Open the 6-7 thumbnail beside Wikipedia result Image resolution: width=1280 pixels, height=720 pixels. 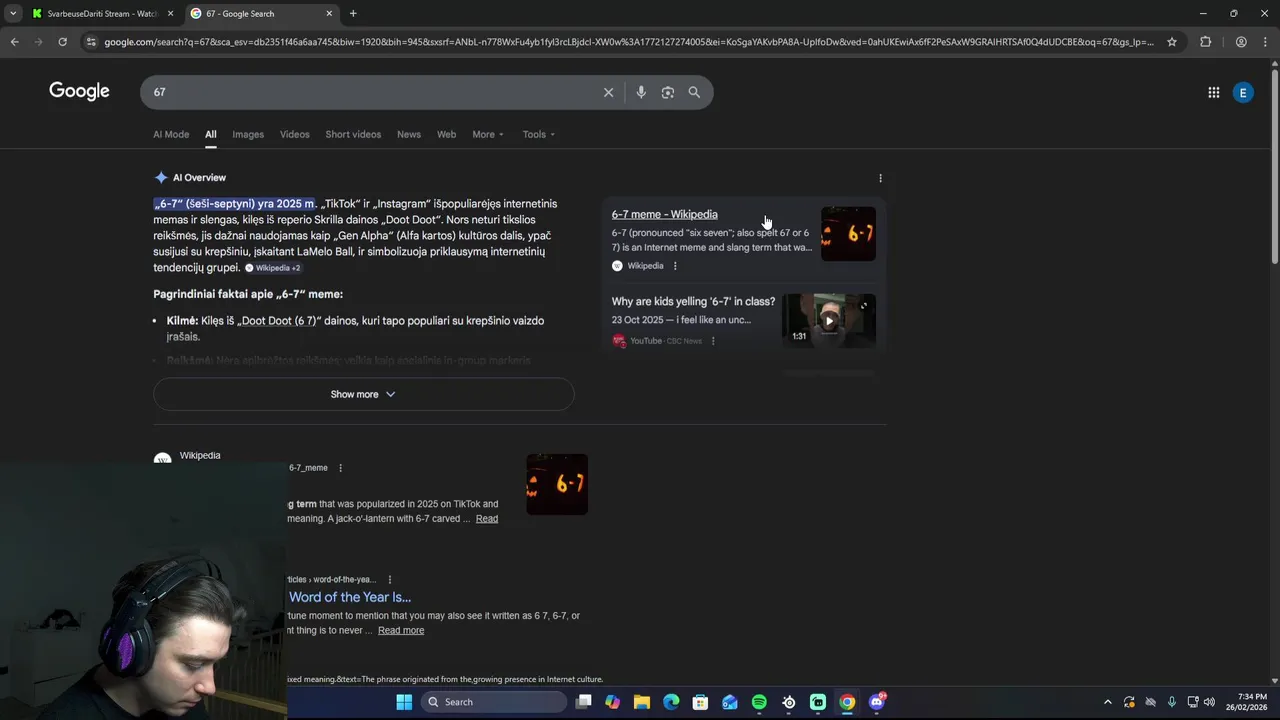557,485
